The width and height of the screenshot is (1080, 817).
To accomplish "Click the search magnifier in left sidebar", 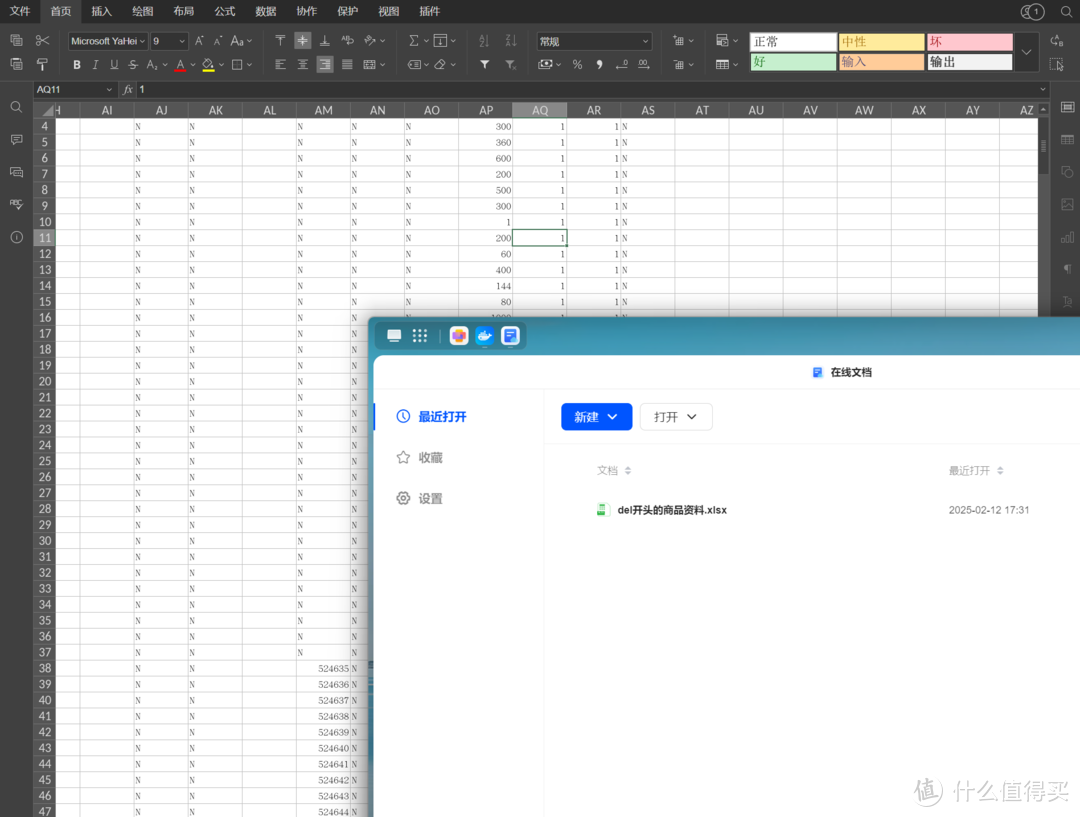I will [x=16, y=107].
